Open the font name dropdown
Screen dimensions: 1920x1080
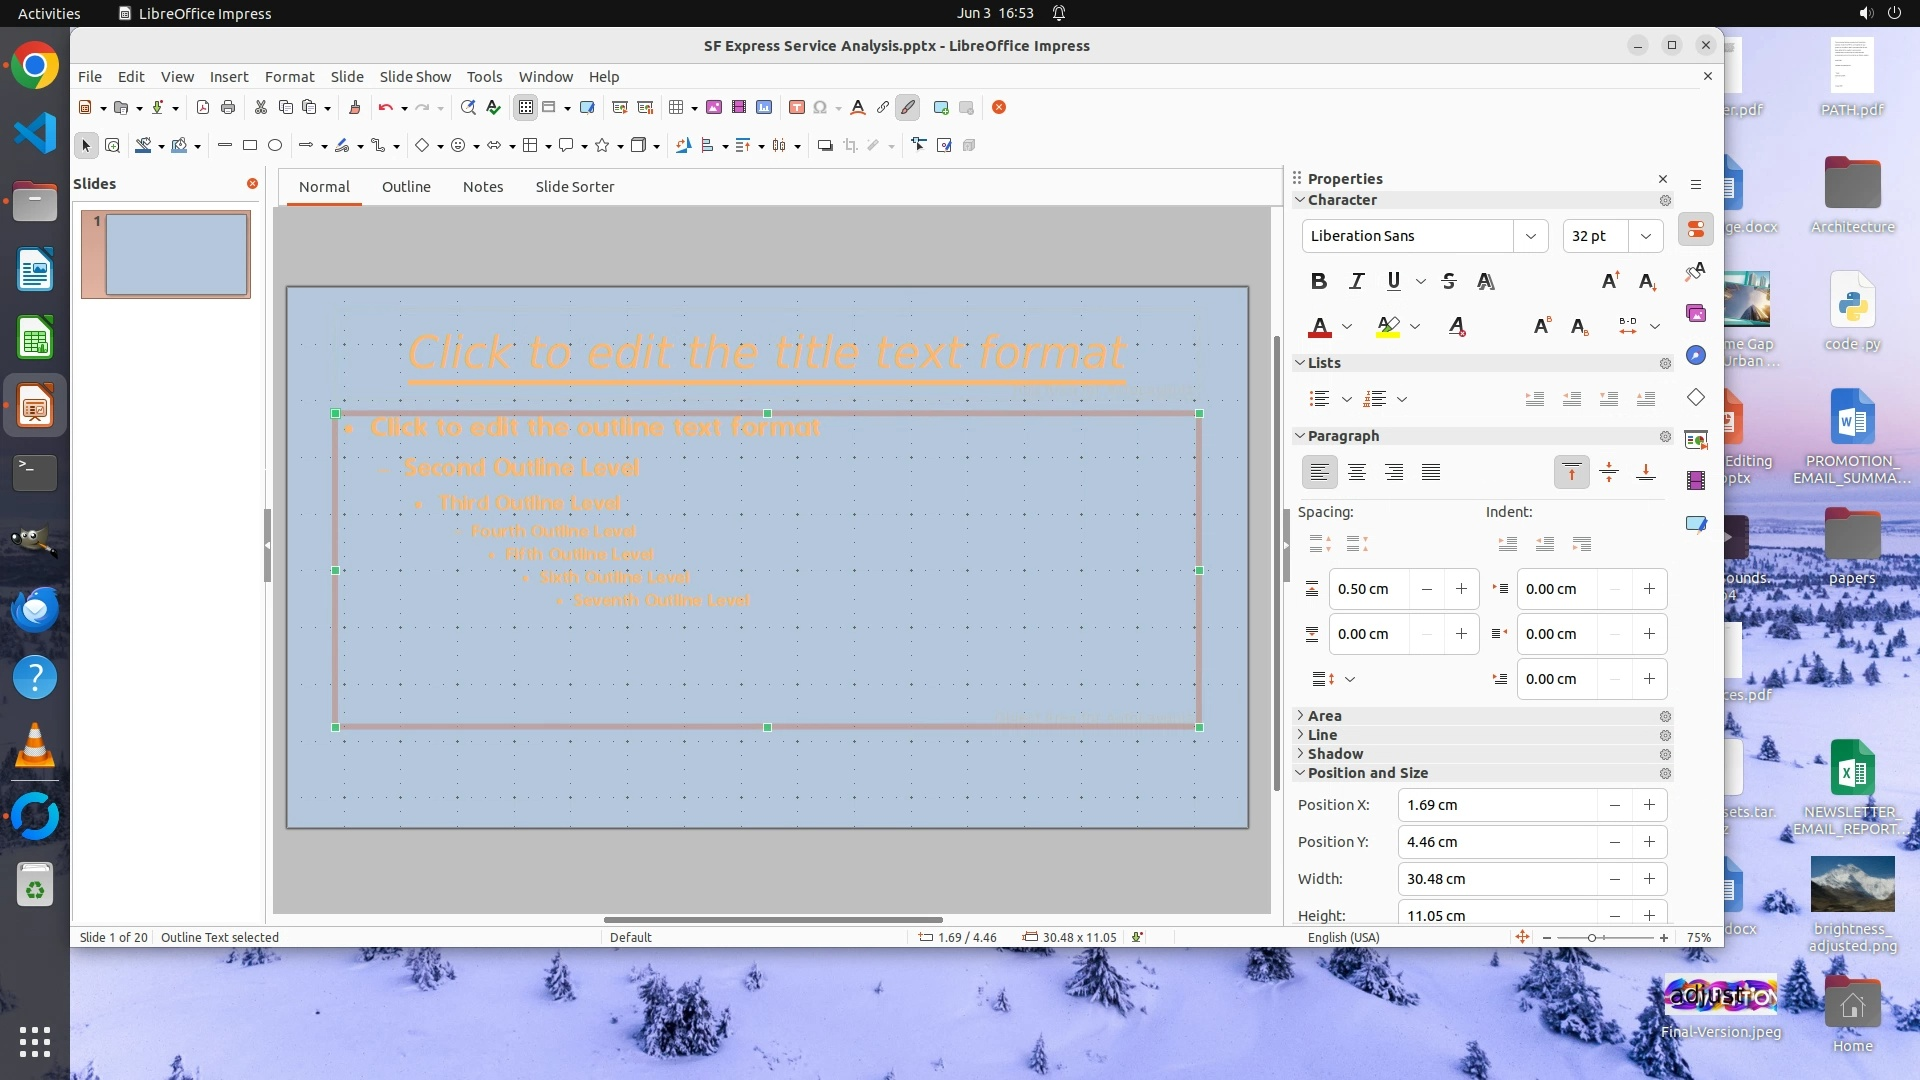click(1530, 236)
